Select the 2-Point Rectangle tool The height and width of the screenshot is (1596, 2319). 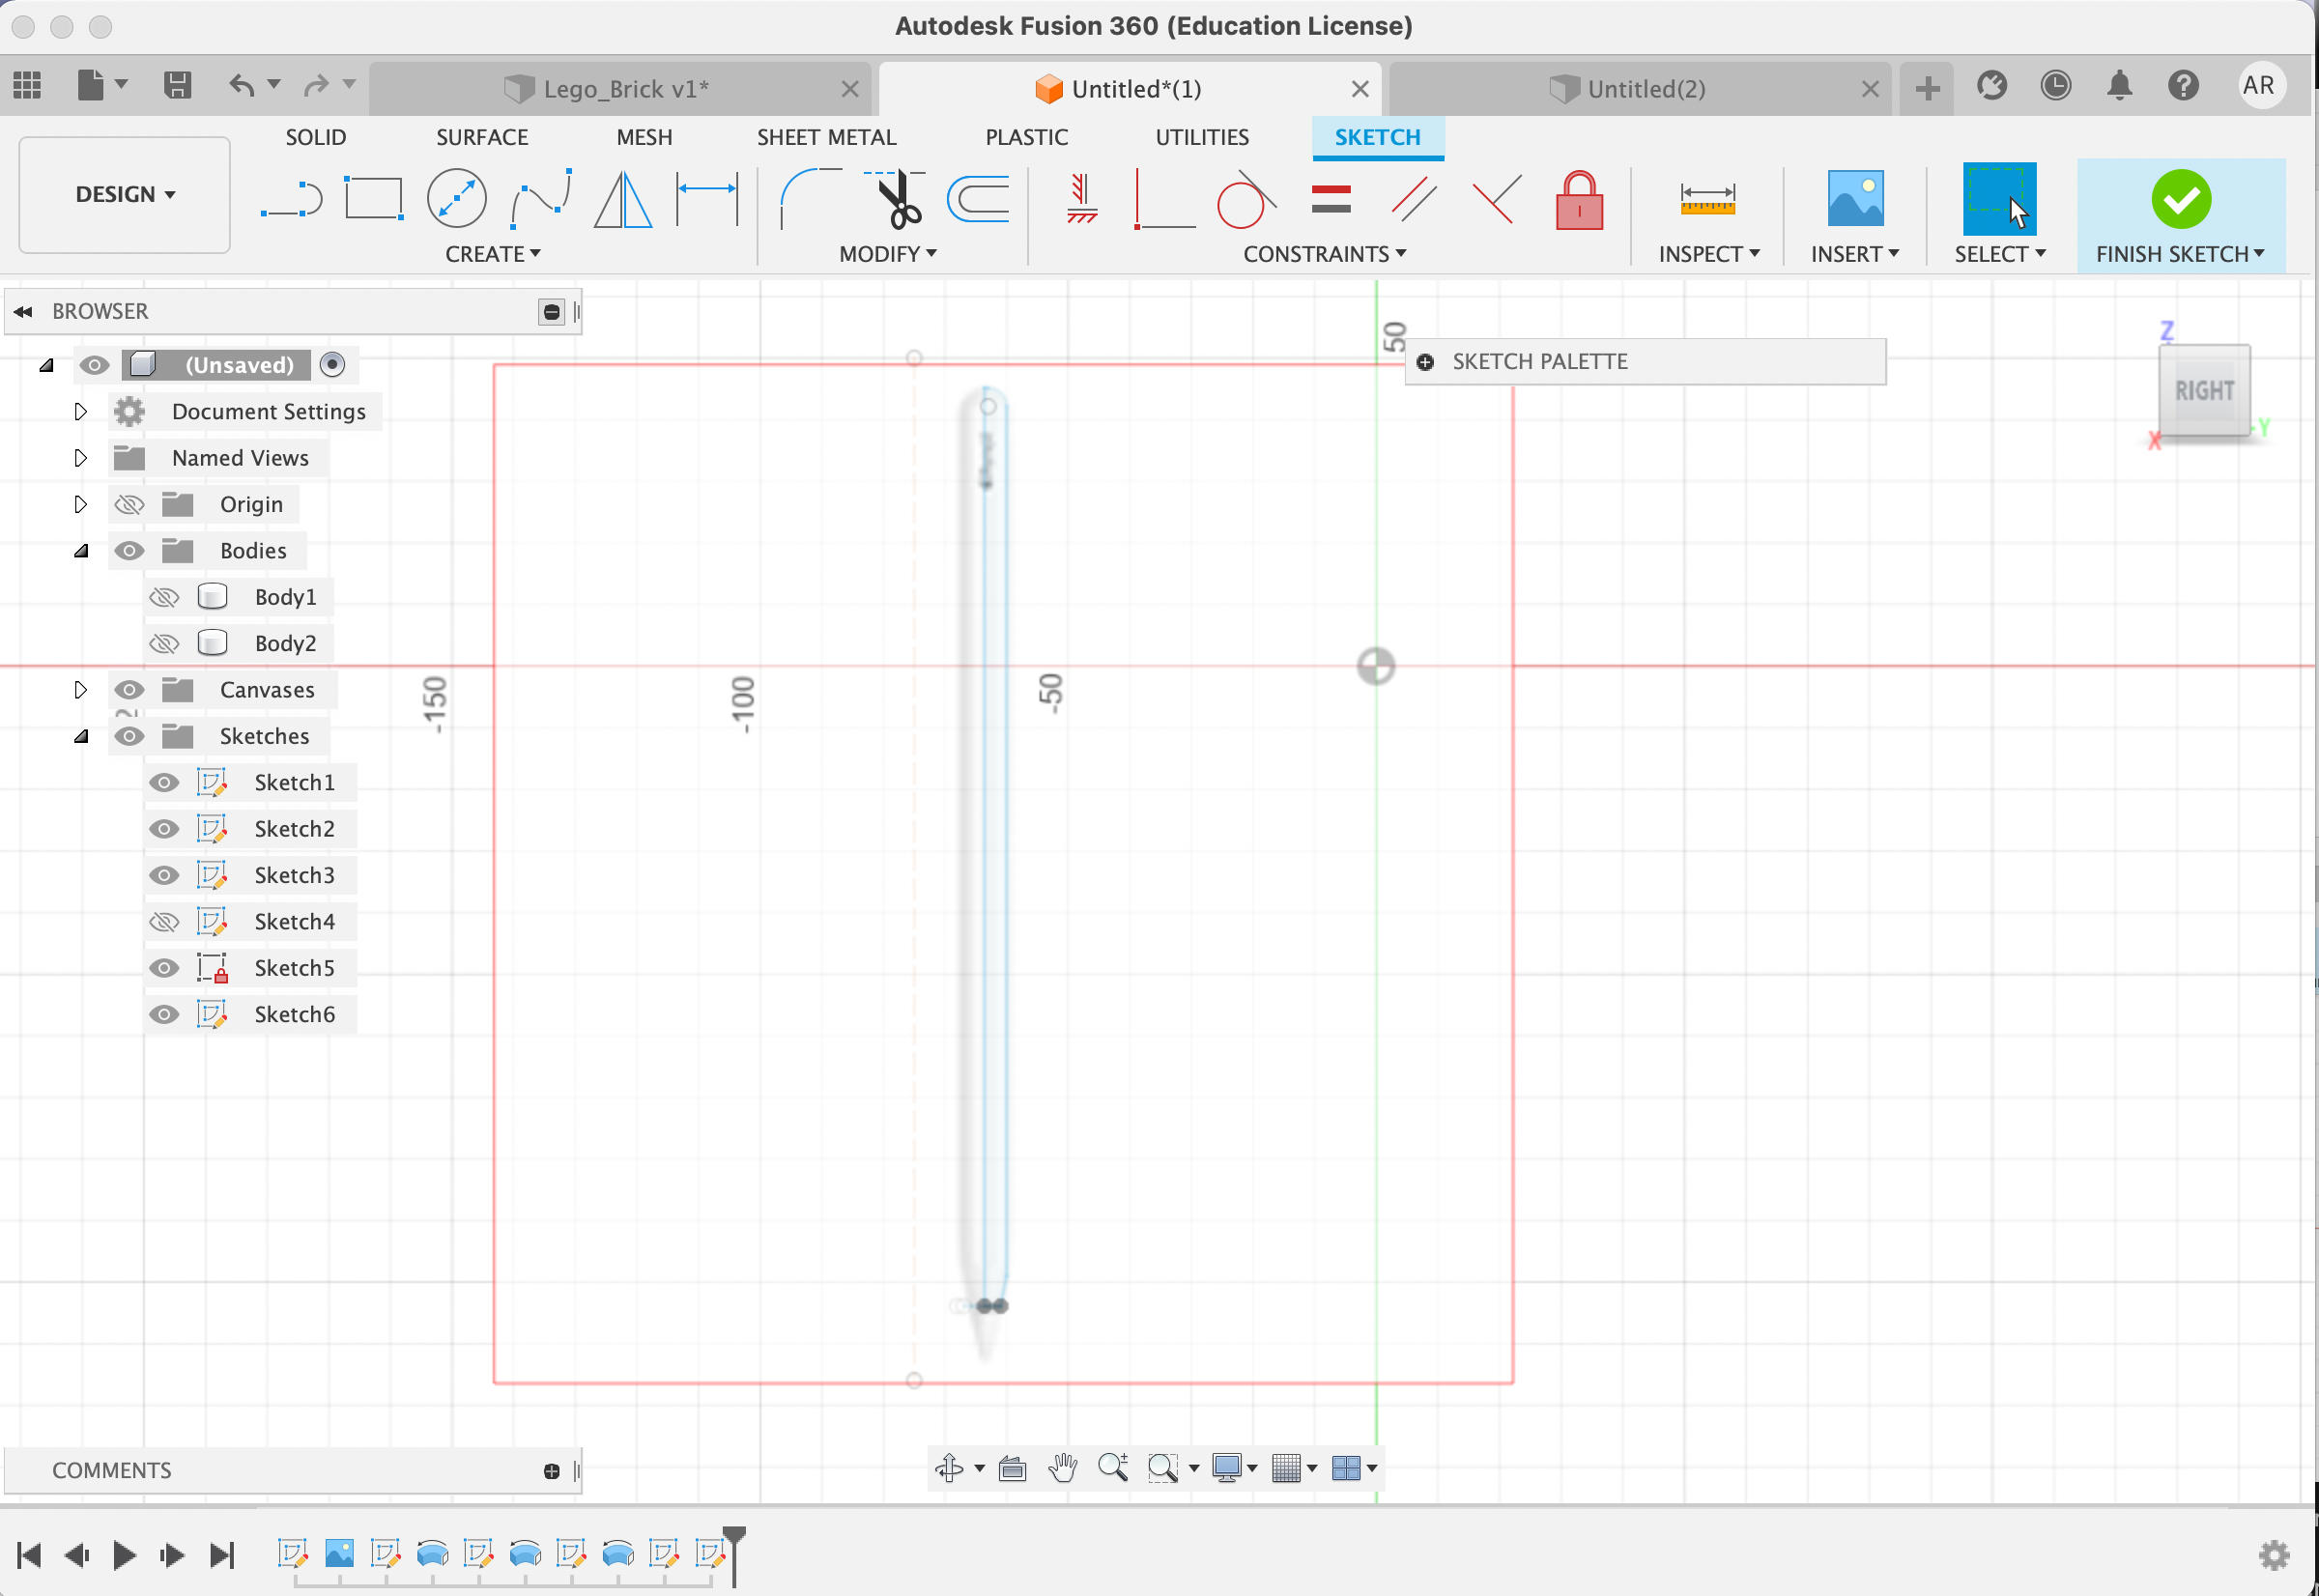[374, 198]
